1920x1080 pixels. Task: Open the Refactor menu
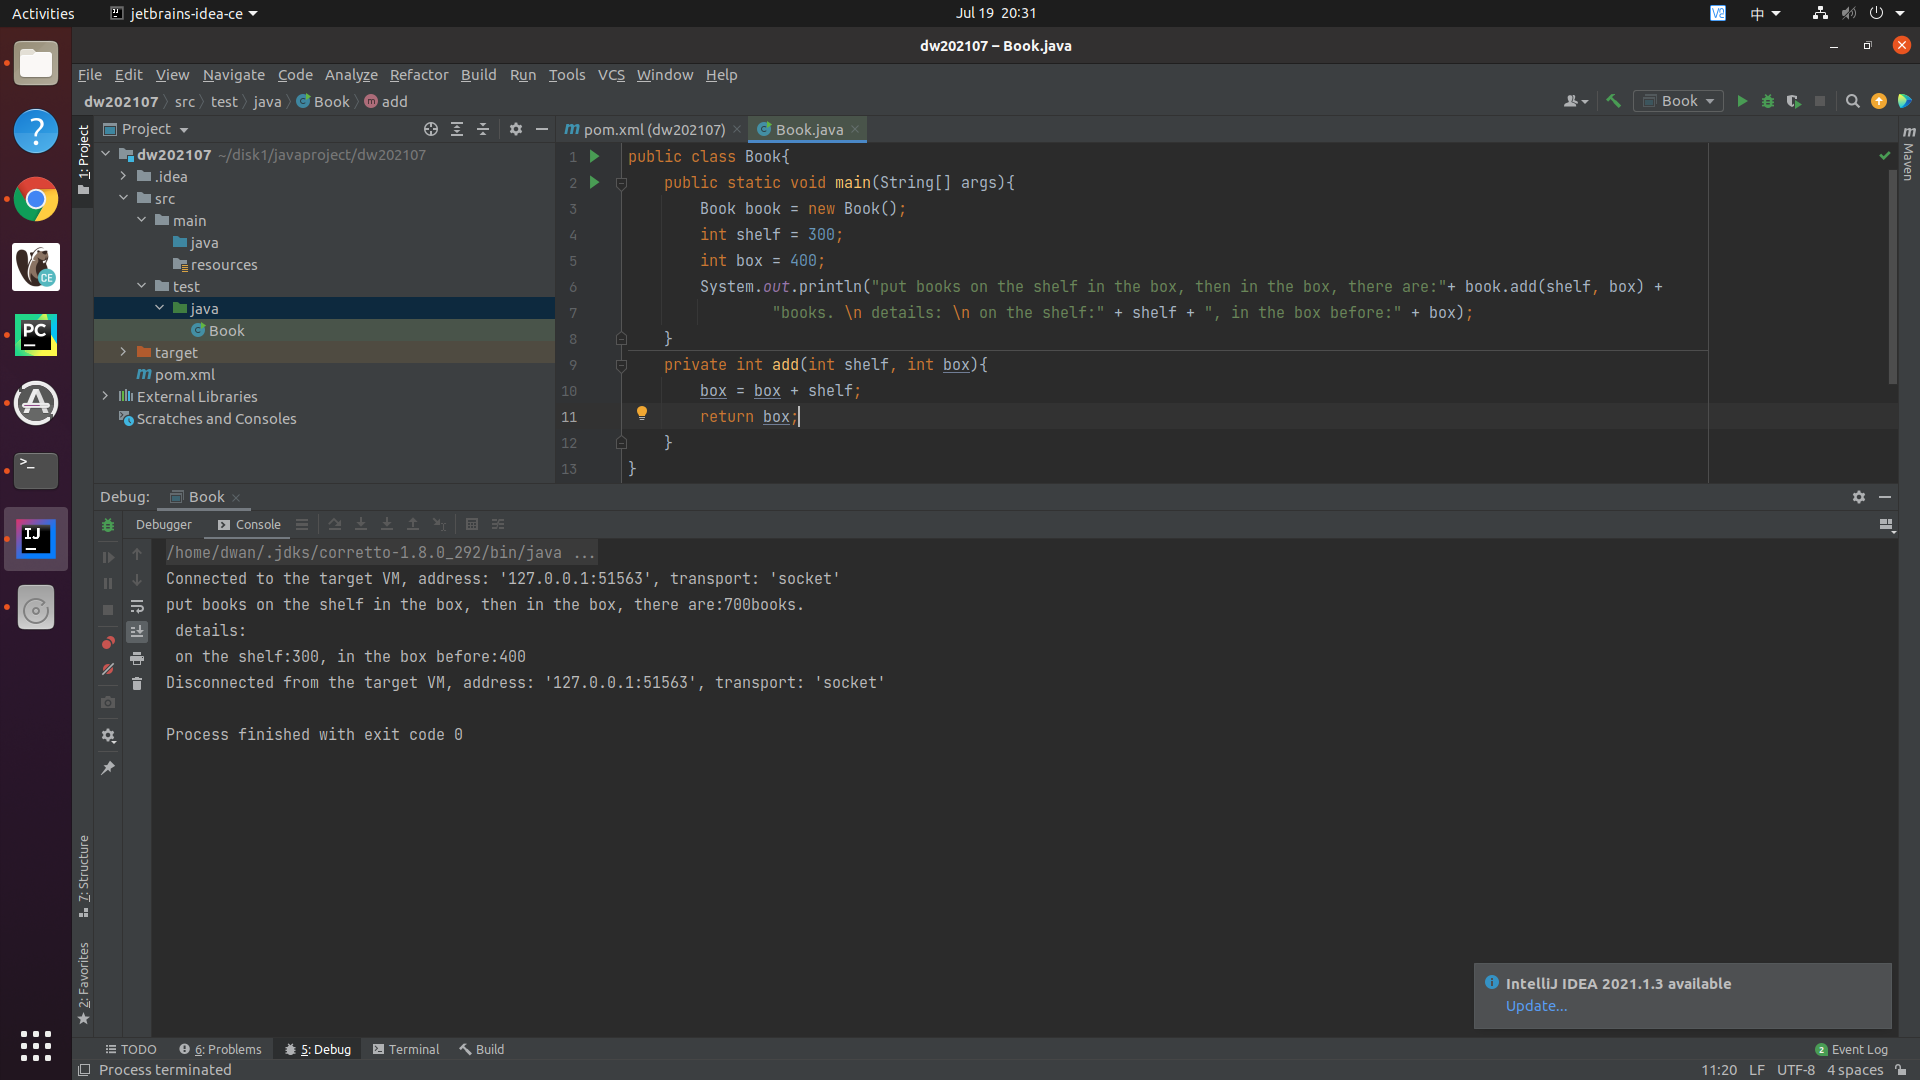[x=419, y=75]
